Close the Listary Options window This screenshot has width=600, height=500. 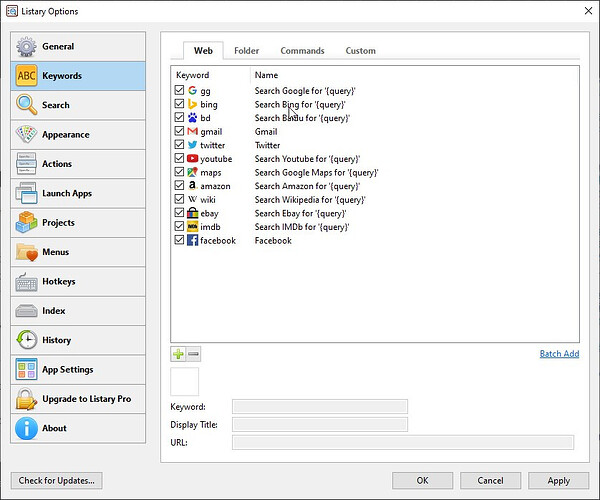588,11
